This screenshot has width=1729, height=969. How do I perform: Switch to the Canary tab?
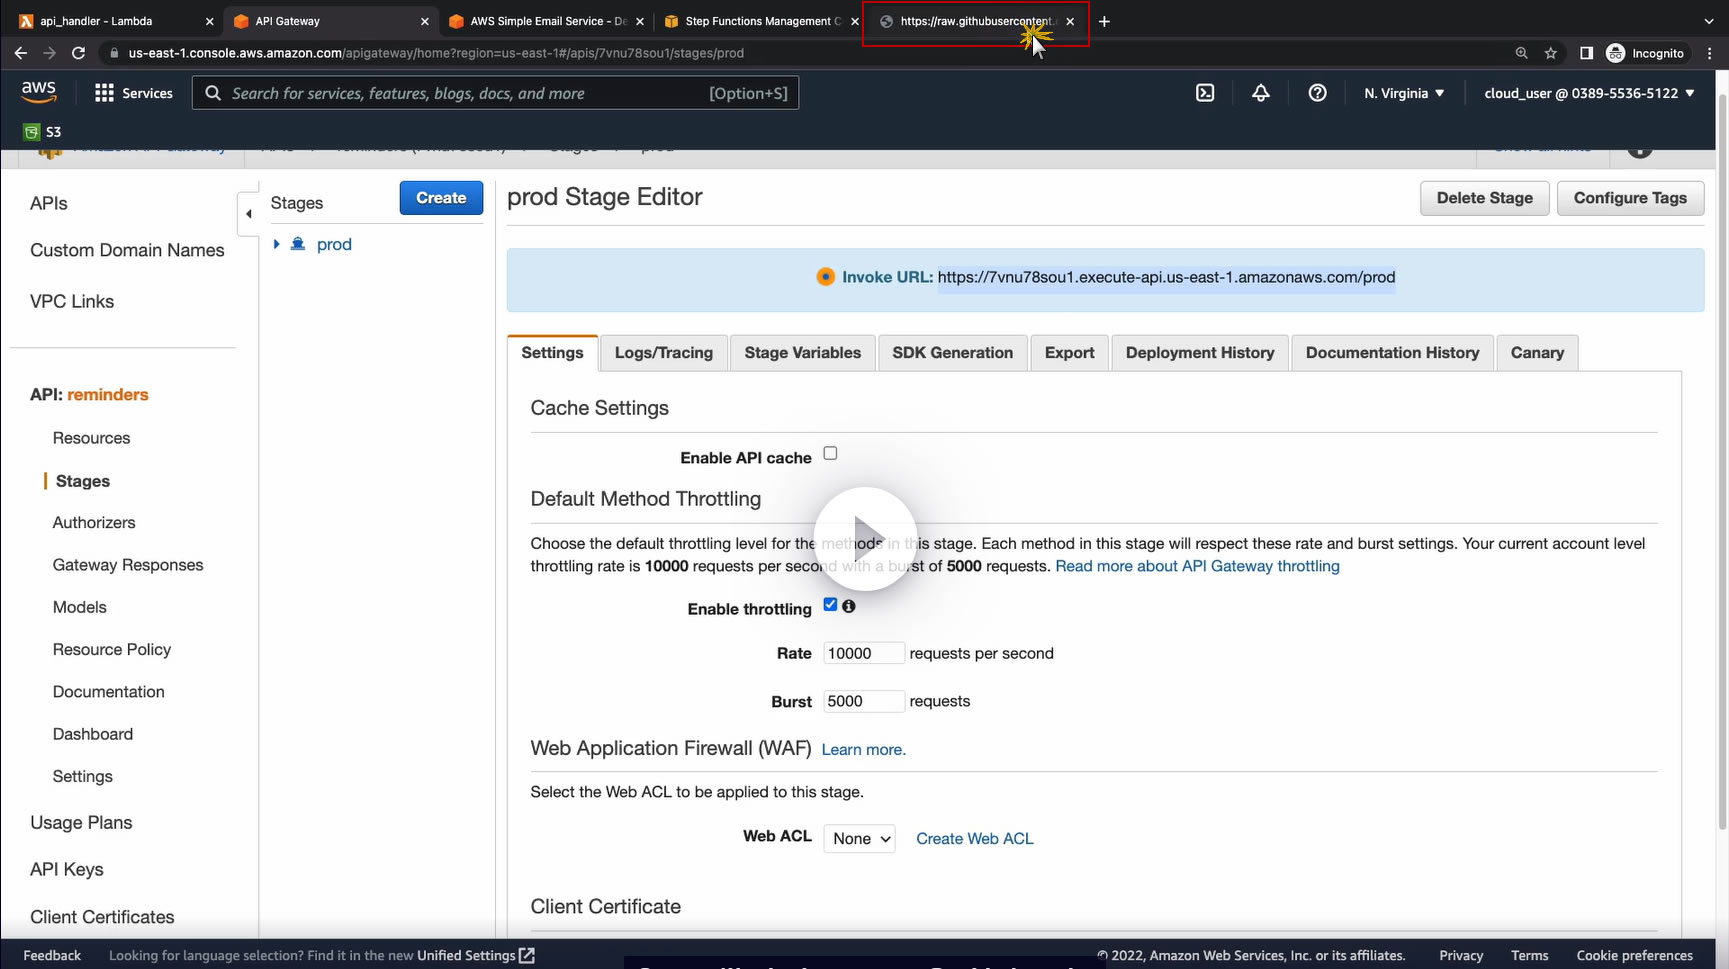1537,353
